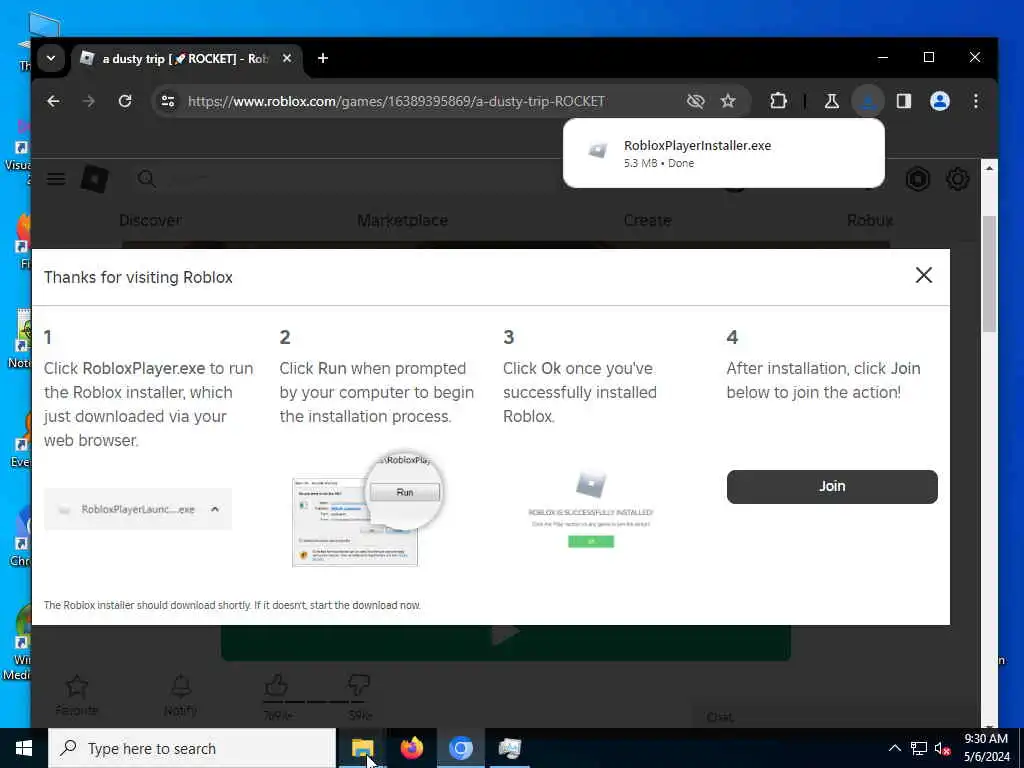Image resolution: width=1024 pixels, height=768 pixels.
Task: Go to the Discover tab
Action: point(150,221)
